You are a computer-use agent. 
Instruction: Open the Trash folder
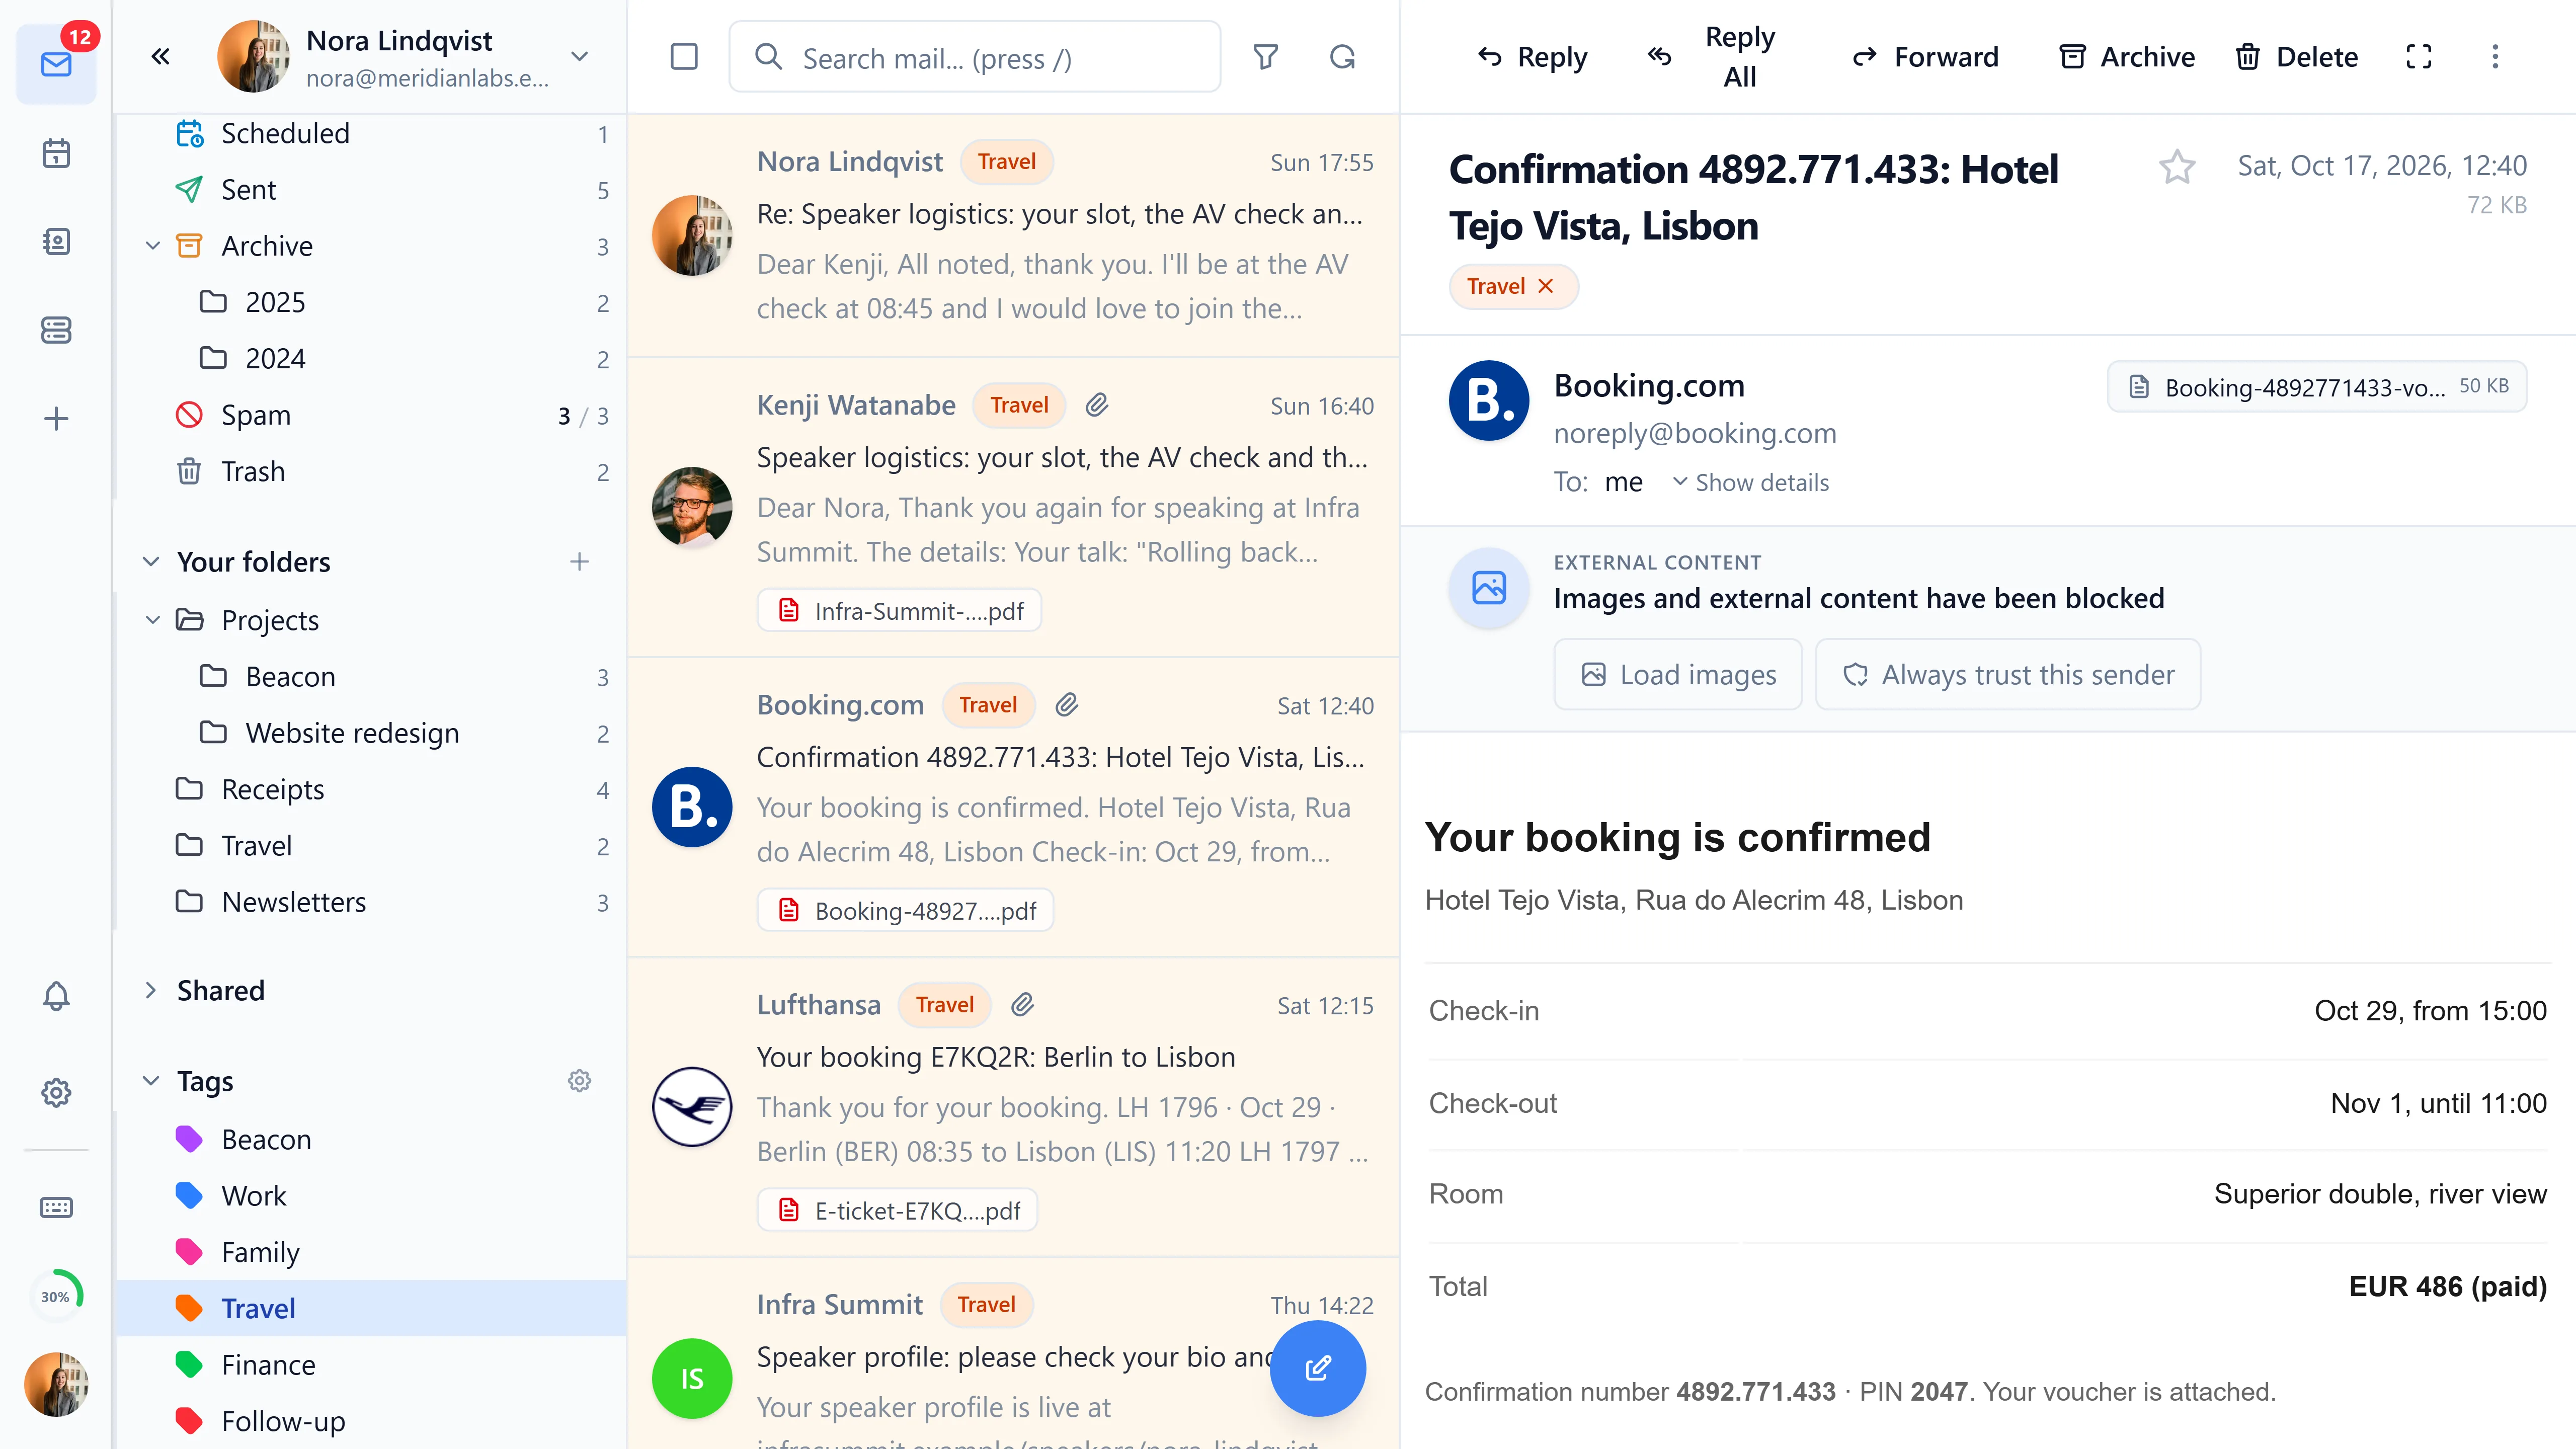tap(371, 471)
